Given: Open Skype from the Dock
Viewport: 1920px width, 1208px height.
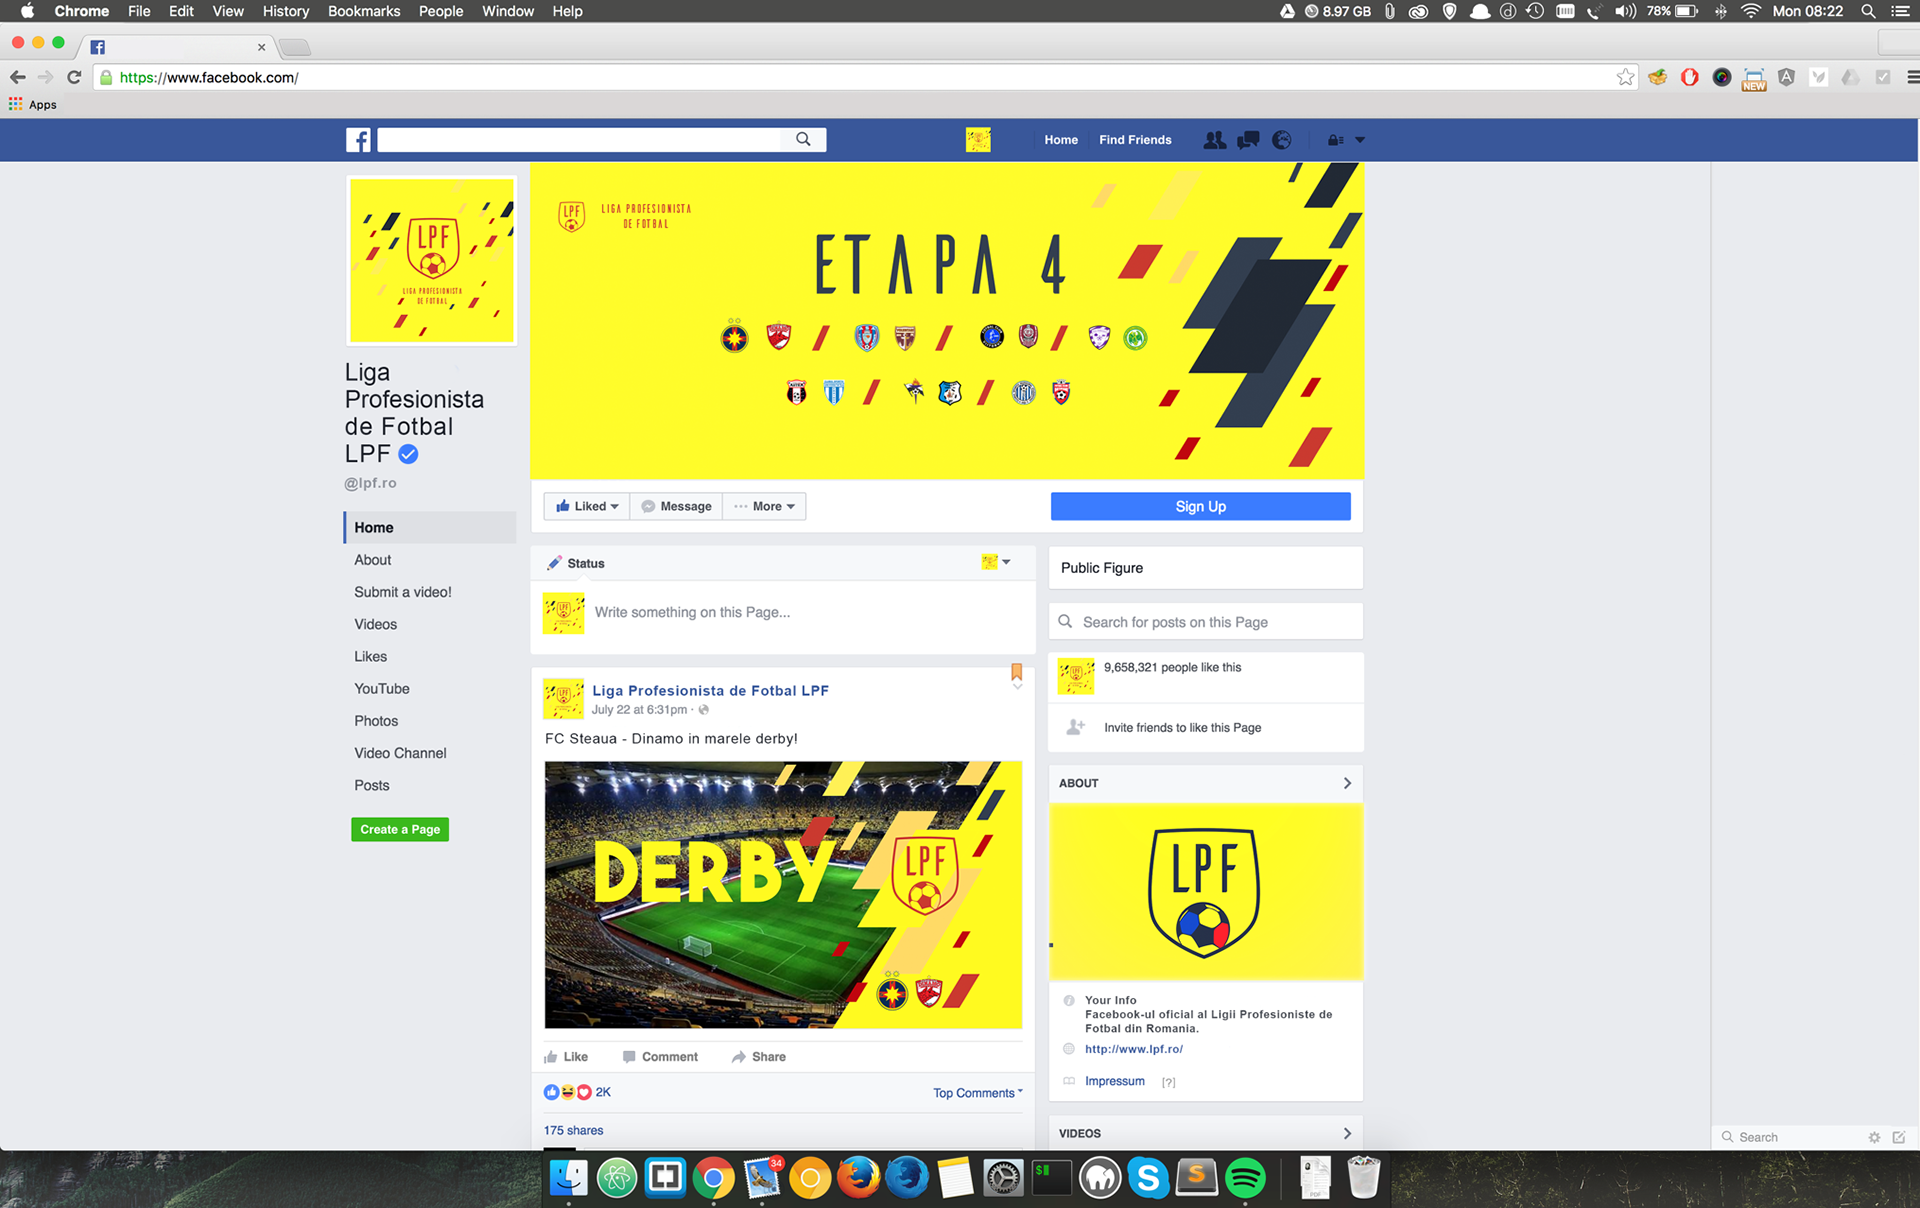Looking at the screenshot, I should pyautogui.click(x=1148, y=1178).
